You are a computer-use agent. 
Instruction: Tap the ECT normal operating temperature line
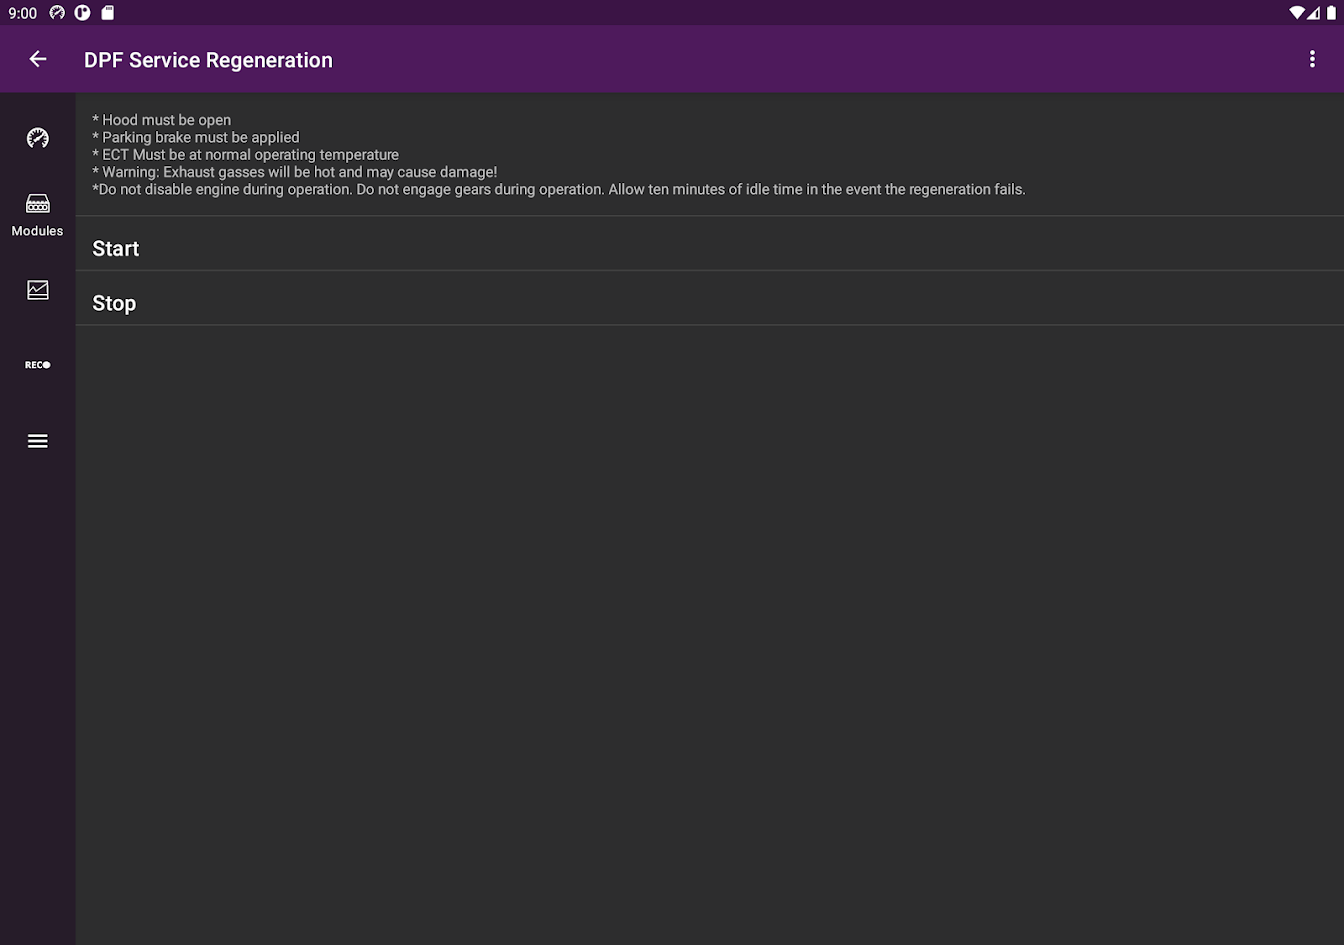246,155
